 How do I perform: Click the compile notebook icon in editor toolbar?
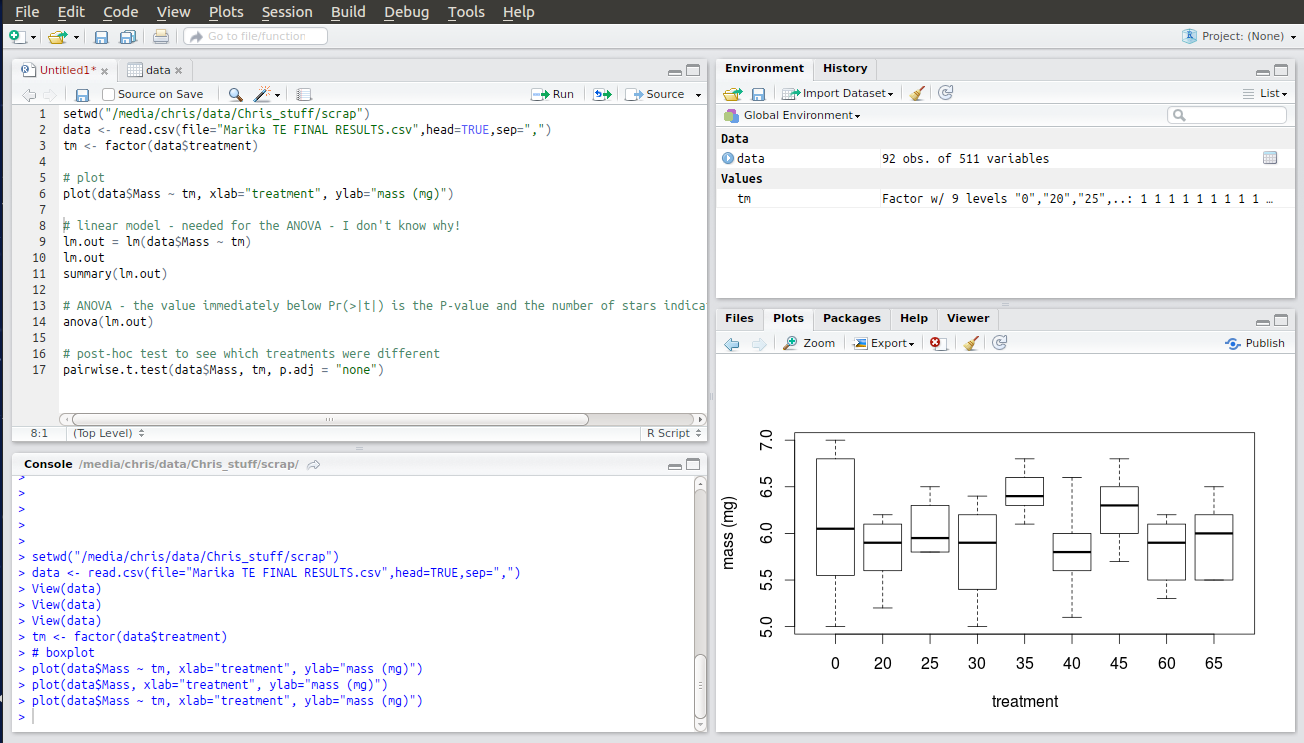pyautogui.click(x=304, y=94)
